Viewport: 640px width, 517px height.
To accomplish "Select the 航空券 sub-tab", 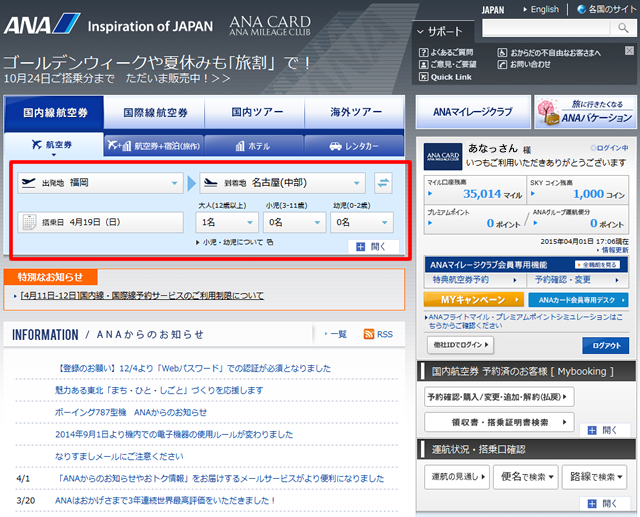I will 54,145.
